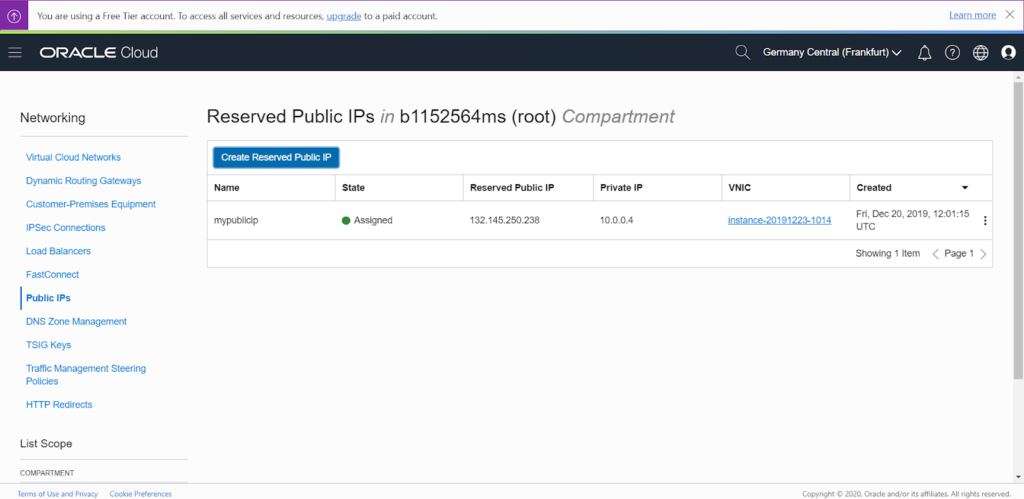Click the Create Reserved Public IP button
Viewport: 1024px width, 499px height.
(x=276, y=157)
